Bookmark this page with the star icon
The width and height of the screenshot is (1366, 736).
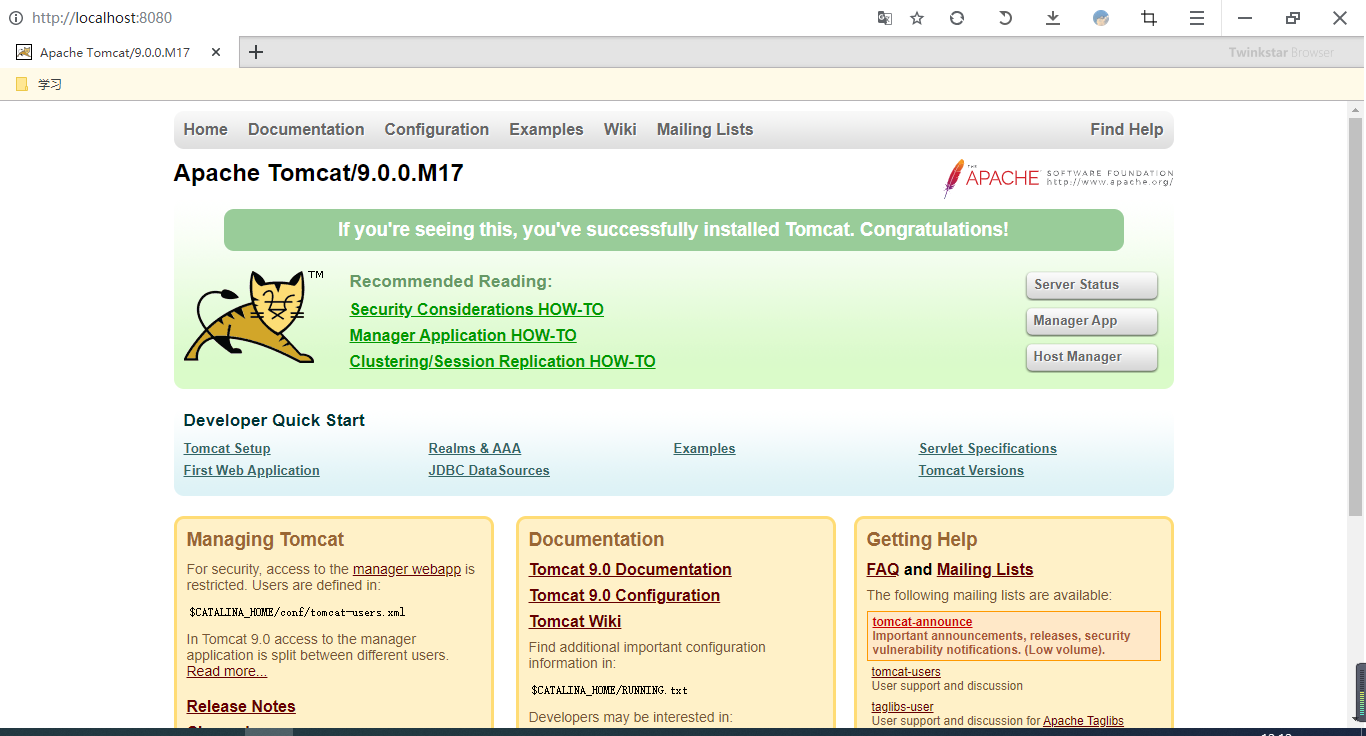point(917,18)
